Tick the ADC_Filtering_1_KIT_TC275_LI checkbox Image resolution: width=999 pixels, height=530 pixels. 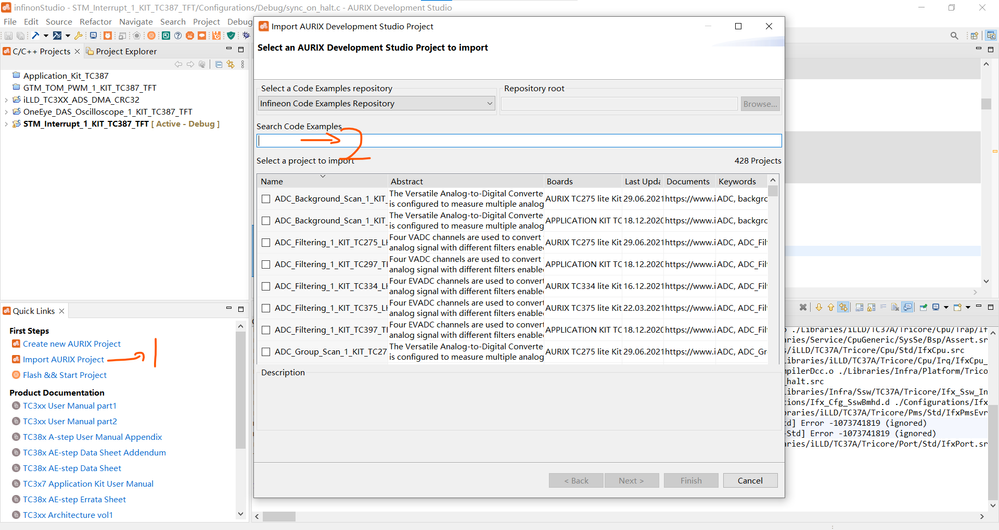click(266, 243)
